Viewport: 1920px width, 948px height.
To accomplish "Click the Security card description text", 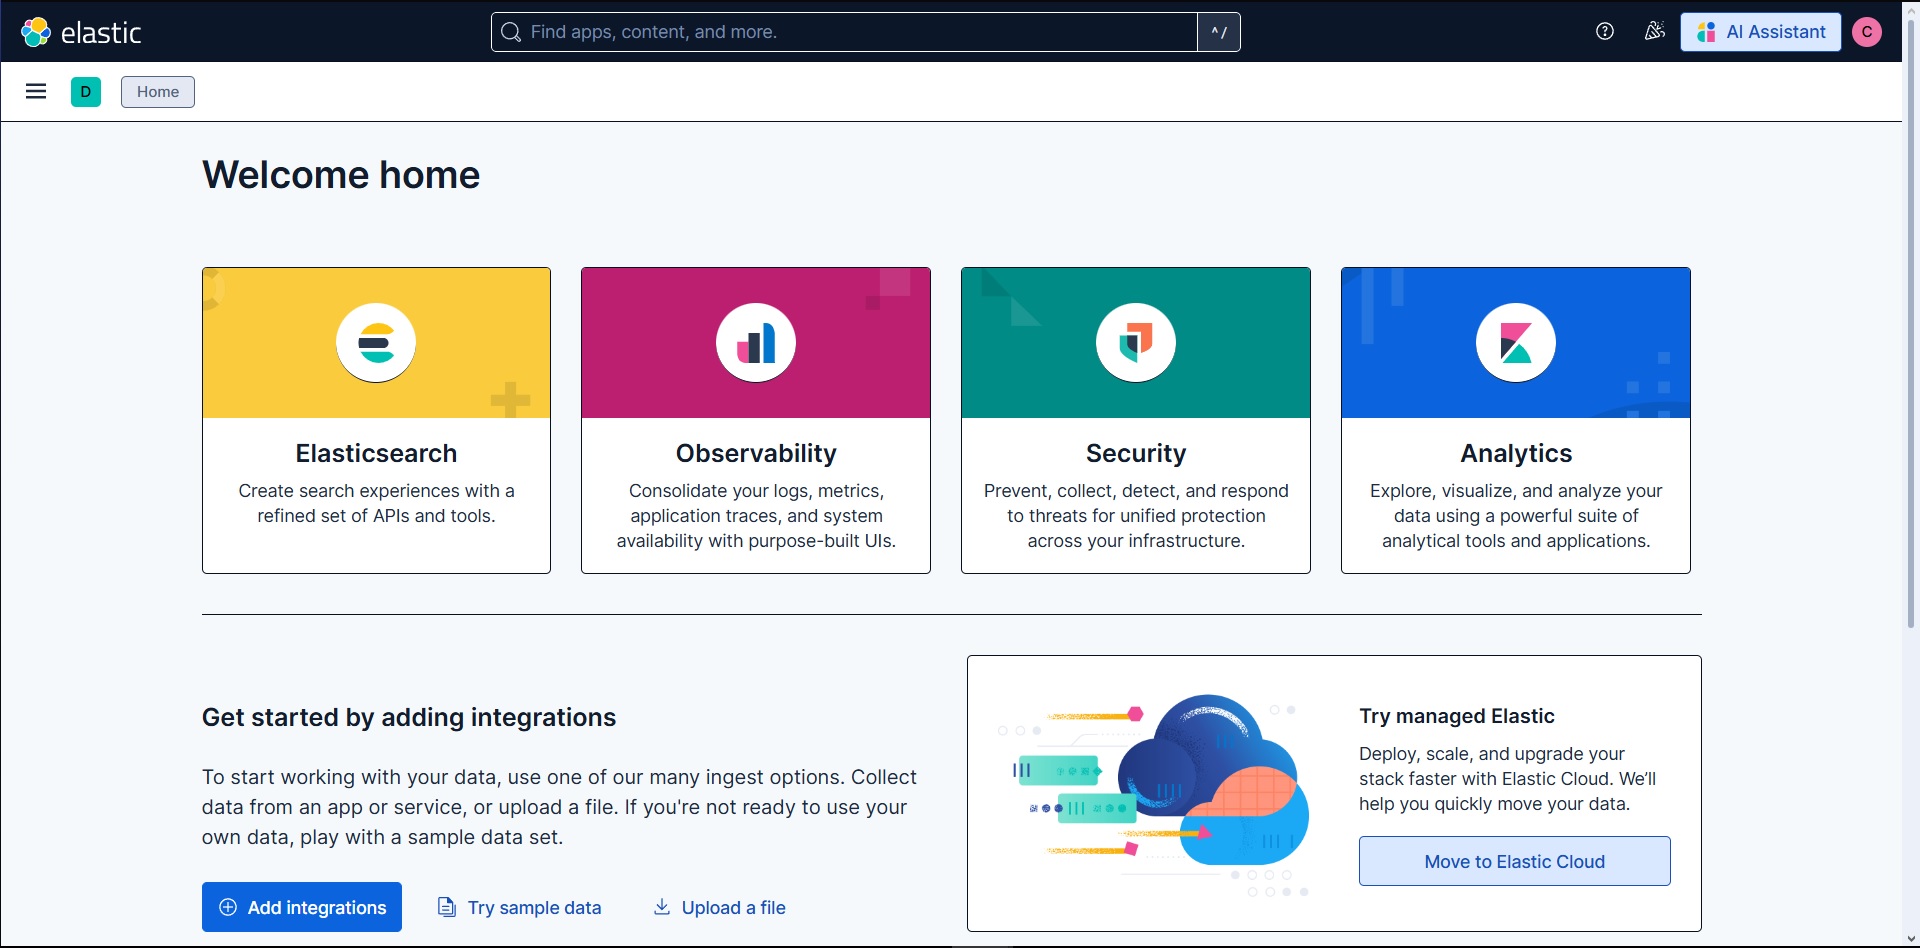I will click(1136, 516).
